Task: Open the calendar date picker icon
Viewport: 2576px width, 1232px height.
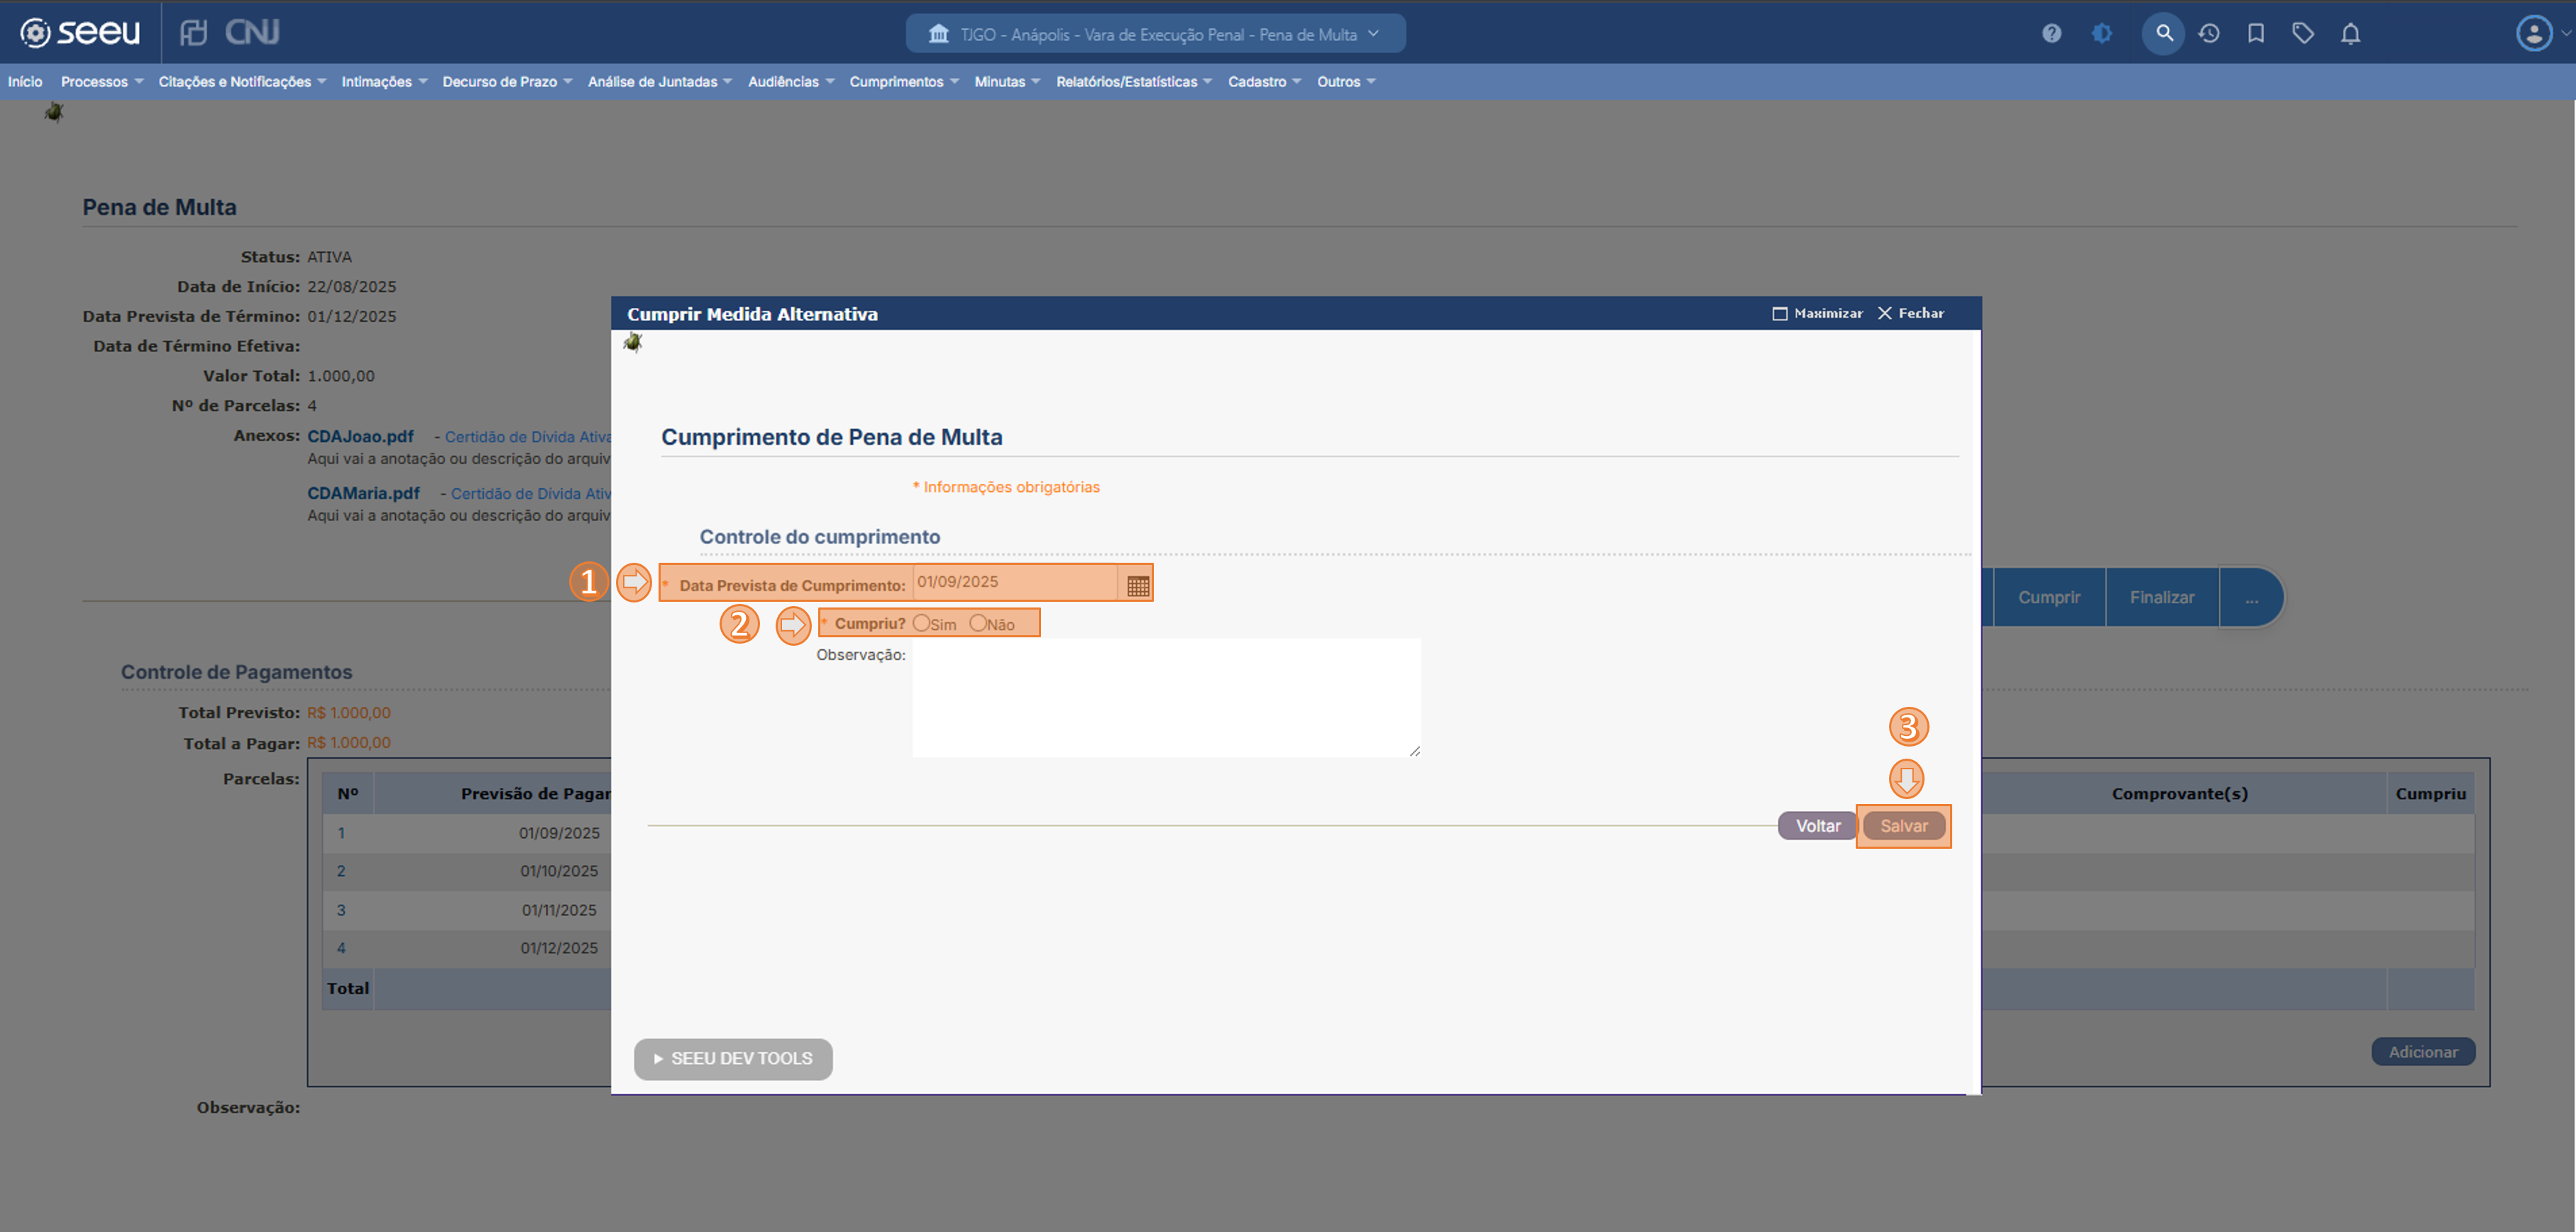Action: (x=1137, y=586)
